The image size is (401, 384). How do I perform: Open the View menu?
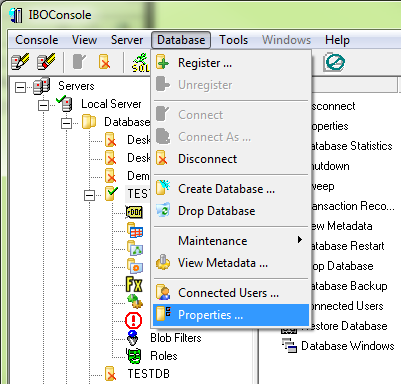point(84,40)
